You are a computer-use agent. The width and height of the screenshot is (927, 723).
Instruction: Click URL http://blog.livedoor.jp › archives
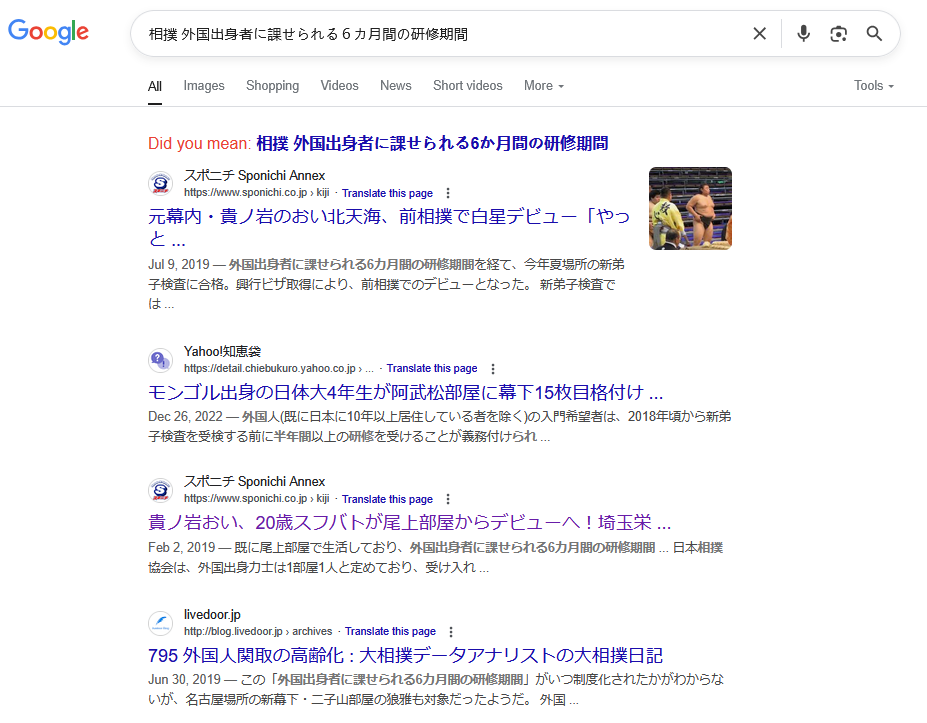258,631
